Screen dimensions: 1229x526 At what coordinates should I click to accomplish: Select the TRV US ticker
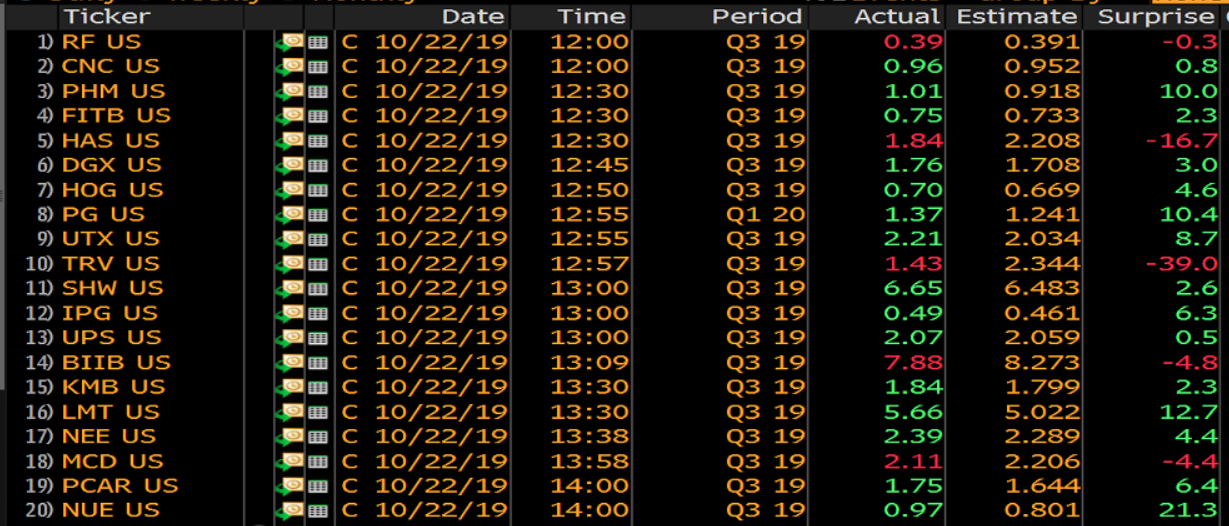coord(110,264)
